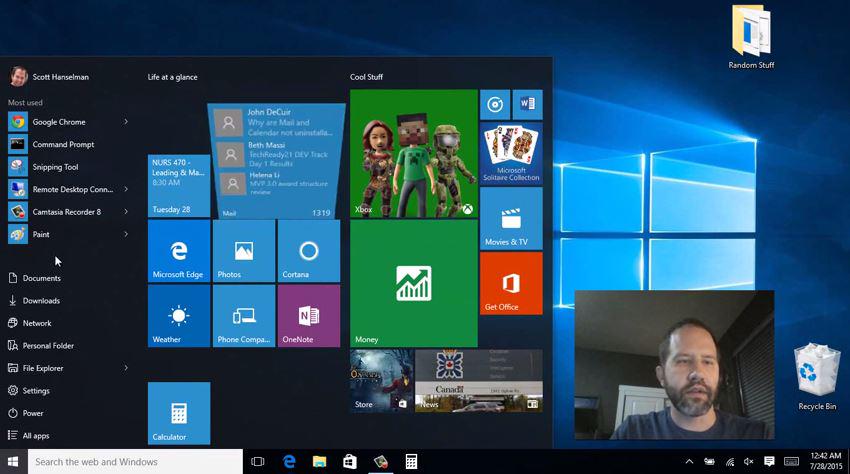Expand Google Chrome jump list arrow
The height and width of the screenshot is (474, 850).
126,121
